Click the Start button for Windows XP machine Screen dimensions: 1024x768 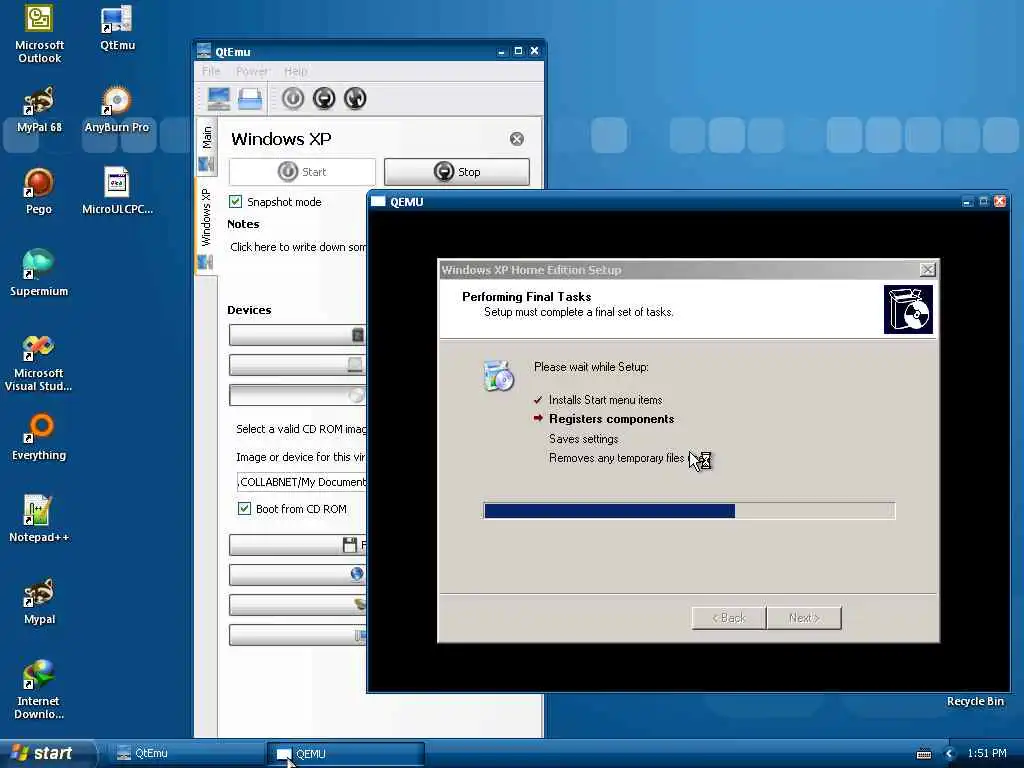[x=302, y=172]
